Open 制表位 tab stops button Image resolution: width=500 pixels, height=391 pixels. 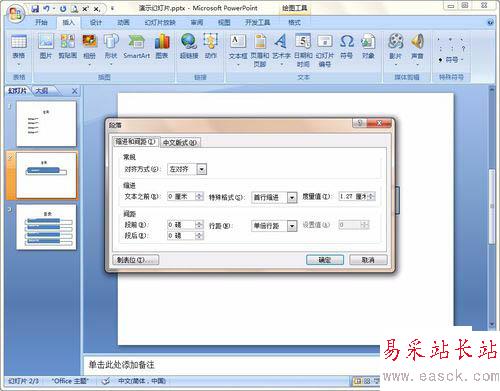coord(135,260)
